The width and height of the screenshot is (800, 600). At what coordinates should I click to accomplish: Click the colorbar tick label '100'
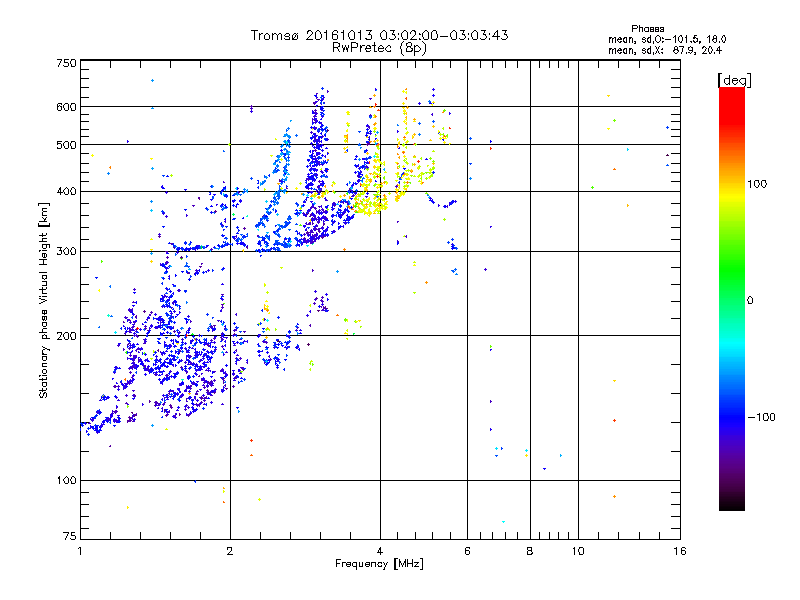pyautogui.click(x=757, y=184)
